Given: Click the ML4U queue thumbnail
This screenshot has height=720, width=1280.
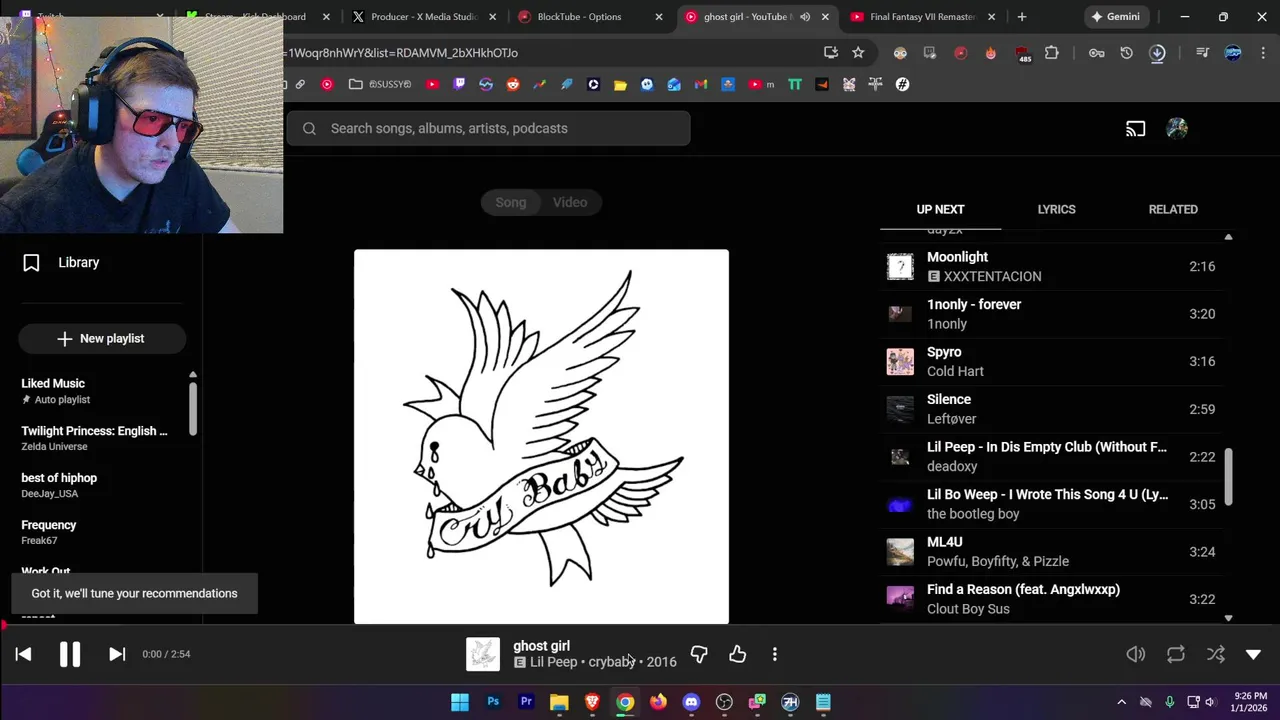Looking at the screenshot, I should pyautogui.click(x=900, y=551).
